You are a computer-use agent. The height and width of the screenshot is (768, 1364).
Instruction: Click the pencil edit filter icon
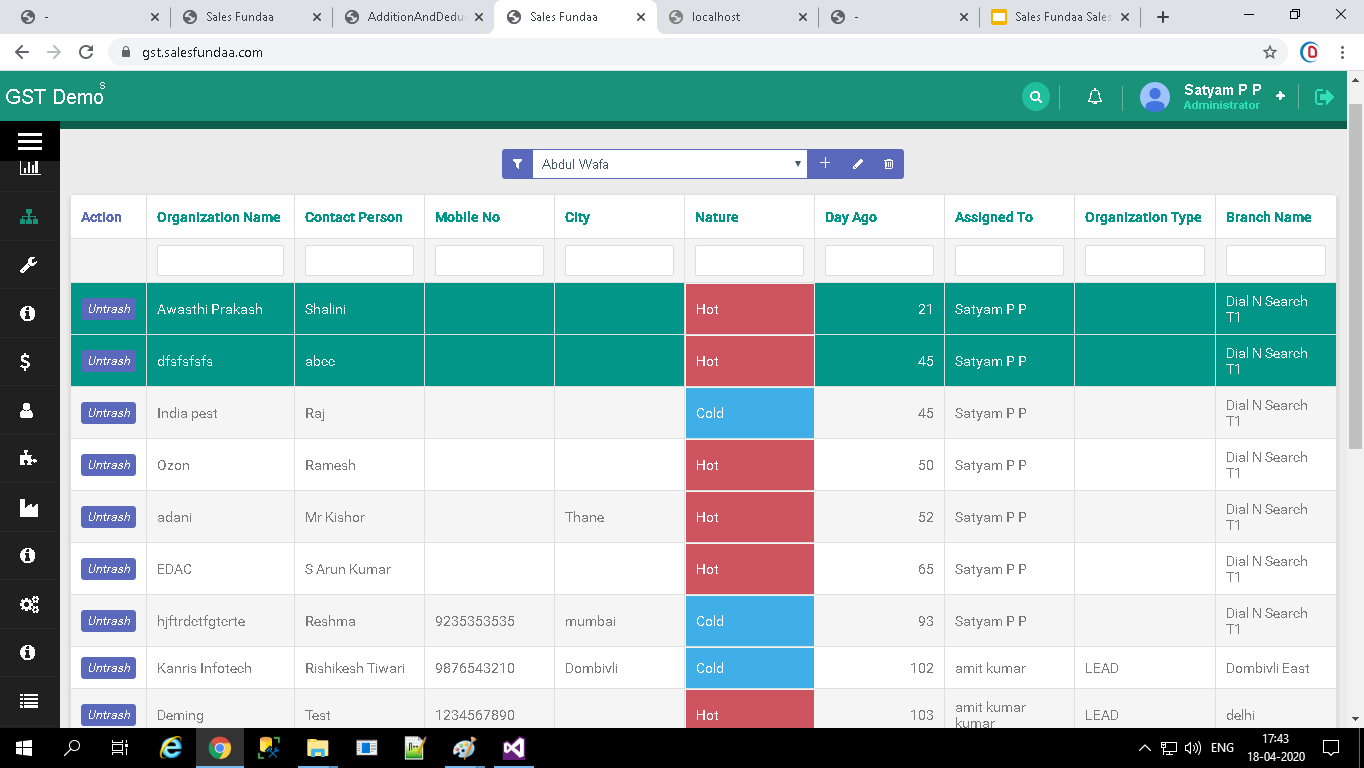point(857,164)
